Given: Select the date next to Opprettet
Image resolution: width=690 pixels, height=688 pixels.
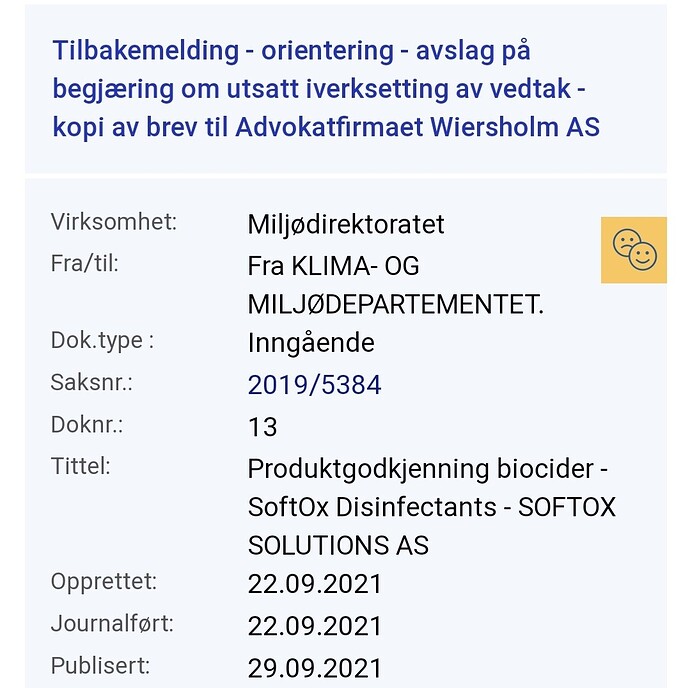Looking at the screenshot, I should 315,584.
